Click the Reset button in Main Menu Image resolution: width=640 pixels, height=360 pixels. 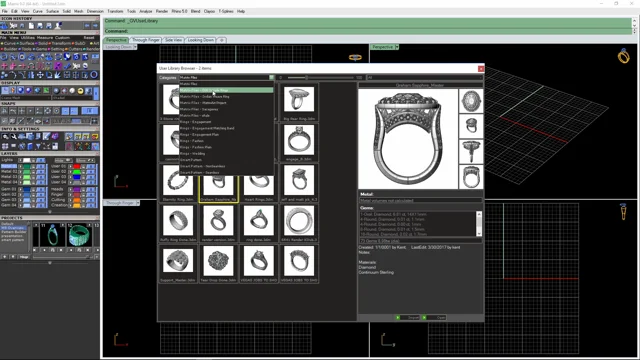point(89,38)
